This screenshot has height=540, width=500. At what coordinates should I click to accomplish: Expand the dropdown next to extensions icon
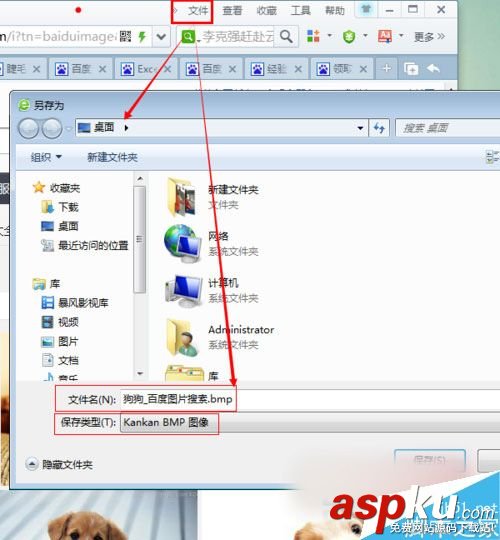coord(330,35)
